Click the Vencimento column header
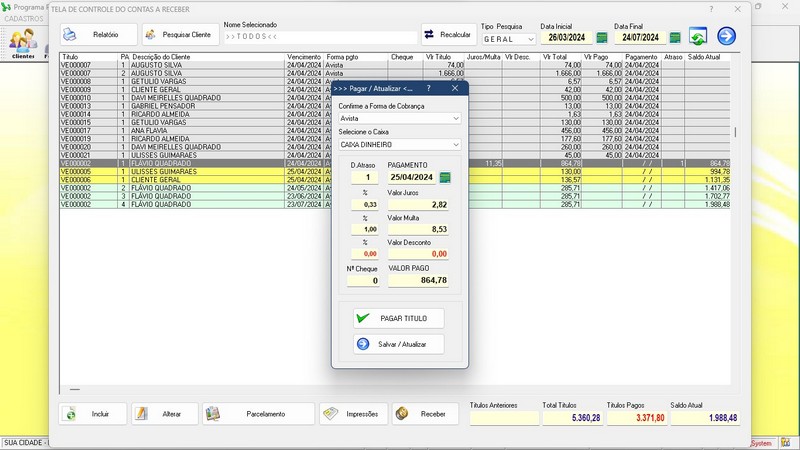Viewport: 800px width, 450px height. [x=303, y=57]
